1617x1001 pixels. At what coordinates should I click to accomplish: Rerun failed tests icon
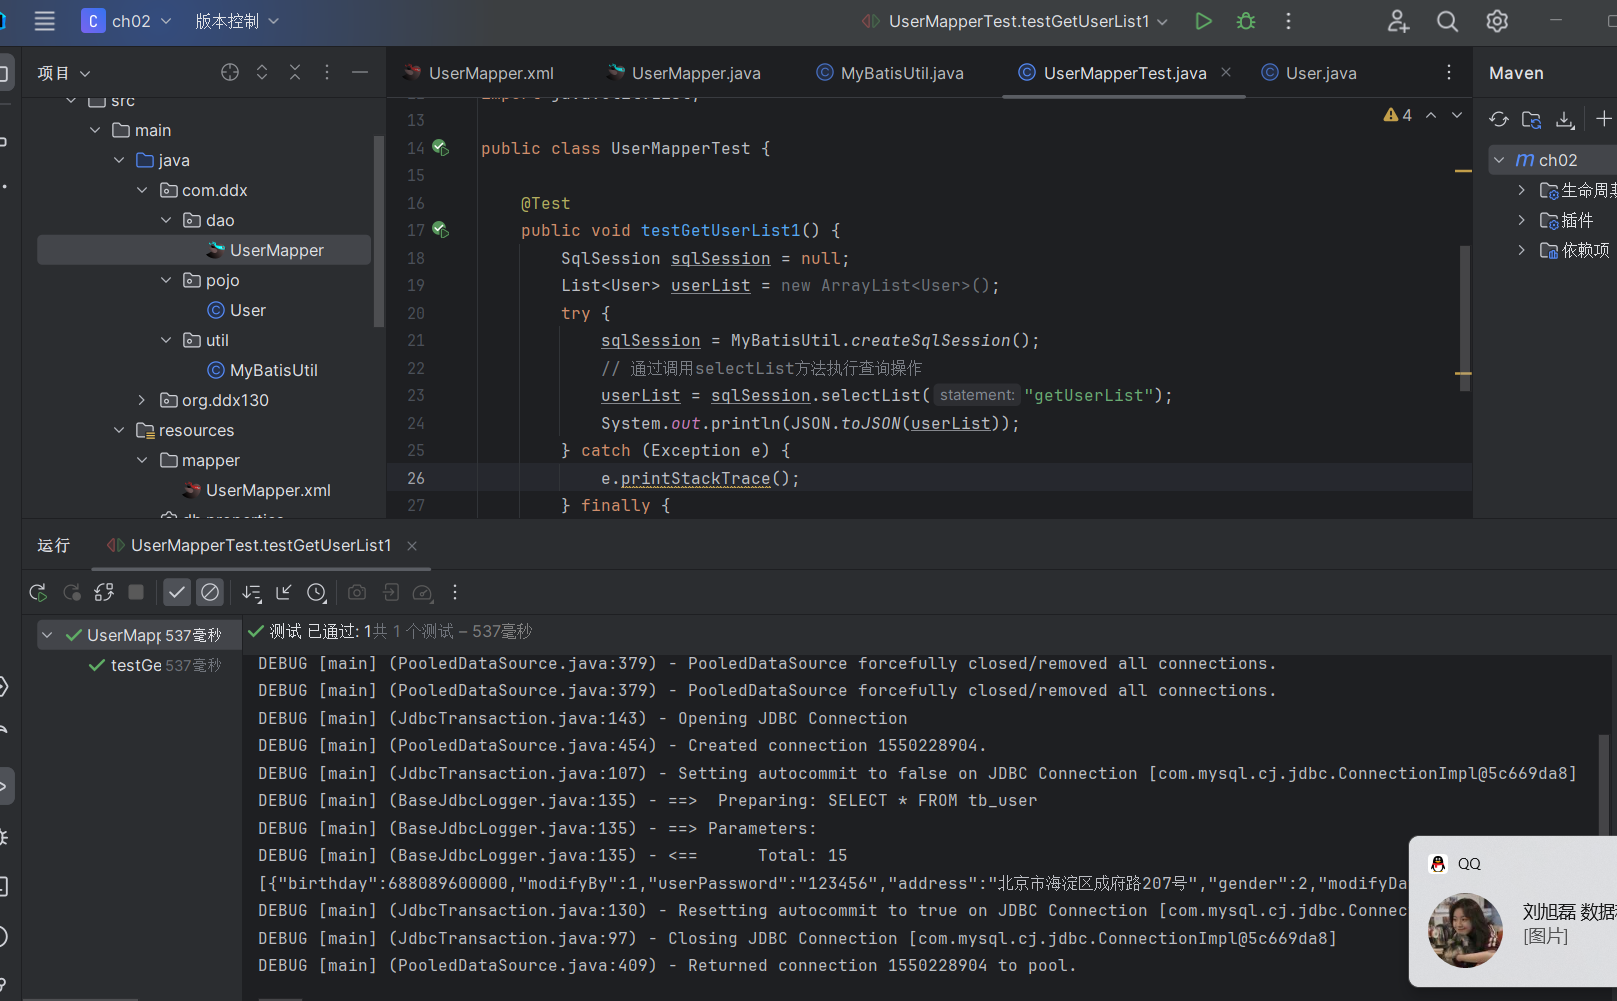click(71, 592)
